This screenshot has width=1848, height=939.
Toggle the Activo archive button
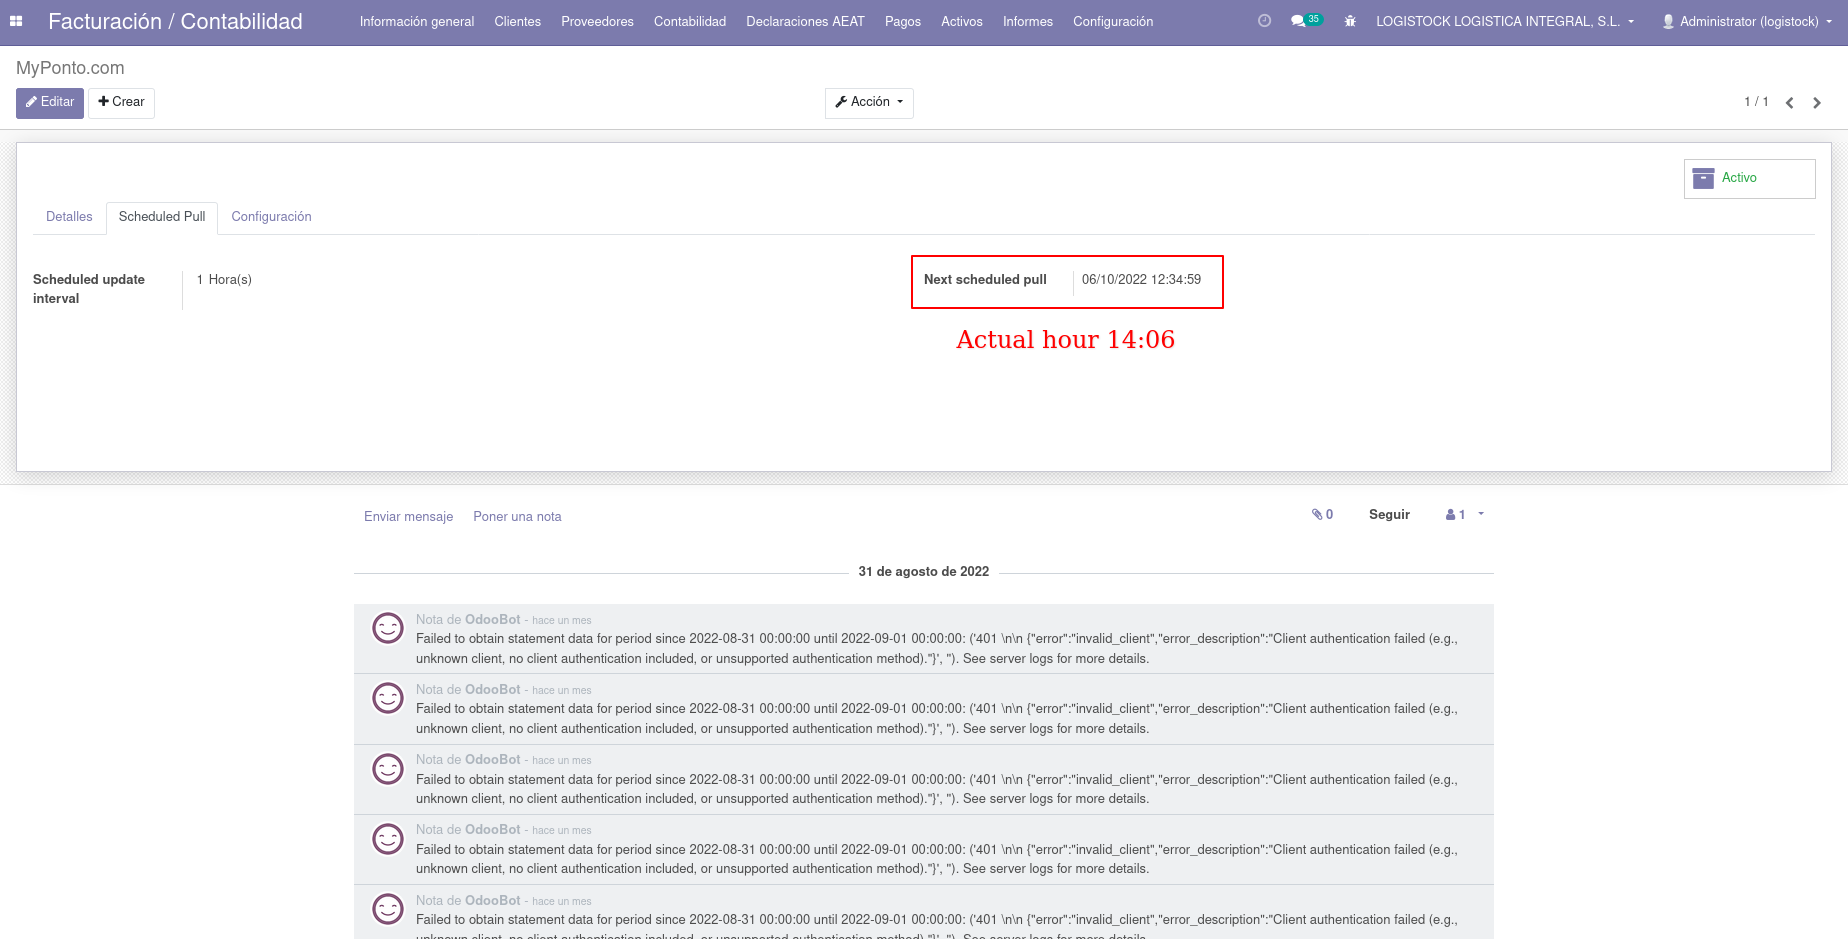1749,179
